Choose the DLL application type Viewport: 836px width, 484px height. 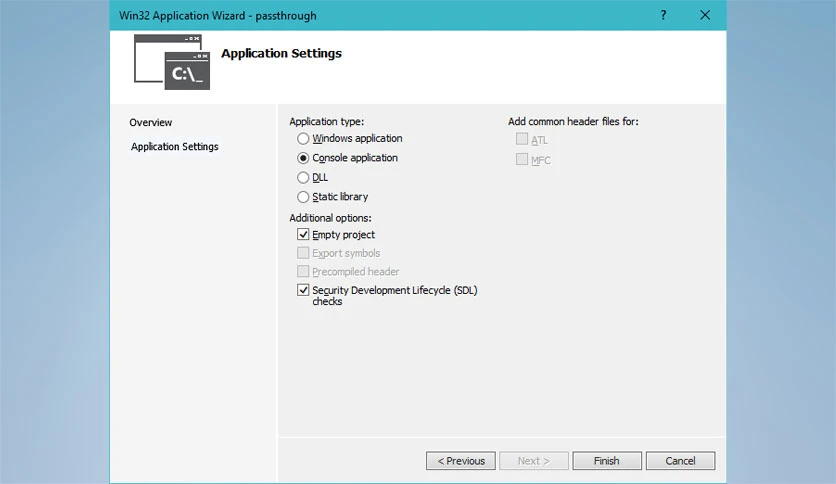[x=303, y=178]
